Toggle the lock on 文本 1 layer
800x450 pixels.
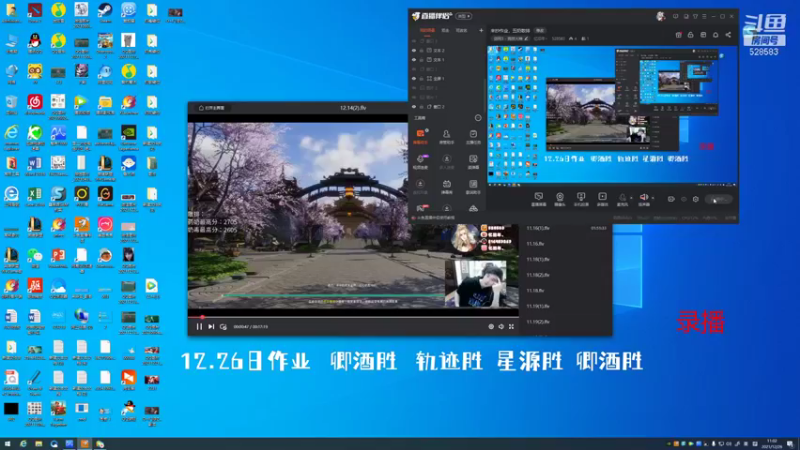(421, 60)
